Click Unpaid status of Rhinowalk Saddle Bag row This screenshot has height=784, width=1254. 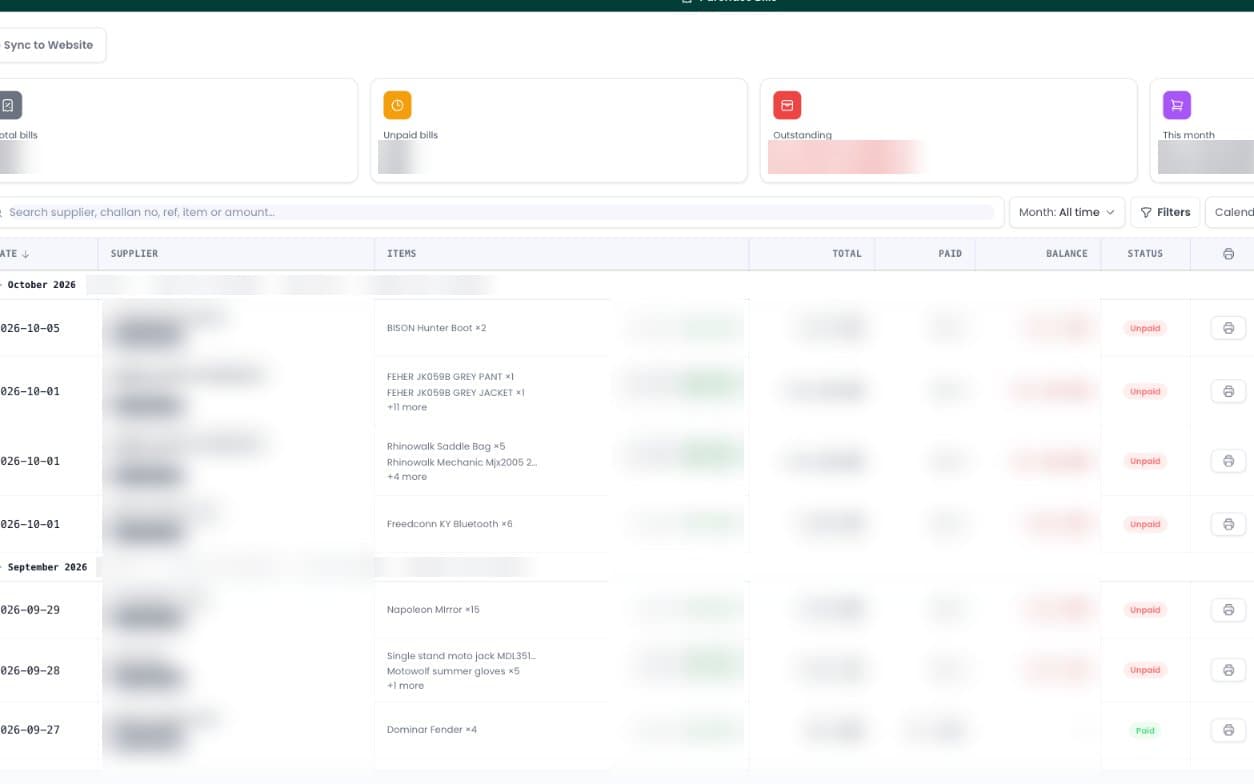coord(1145,461)
